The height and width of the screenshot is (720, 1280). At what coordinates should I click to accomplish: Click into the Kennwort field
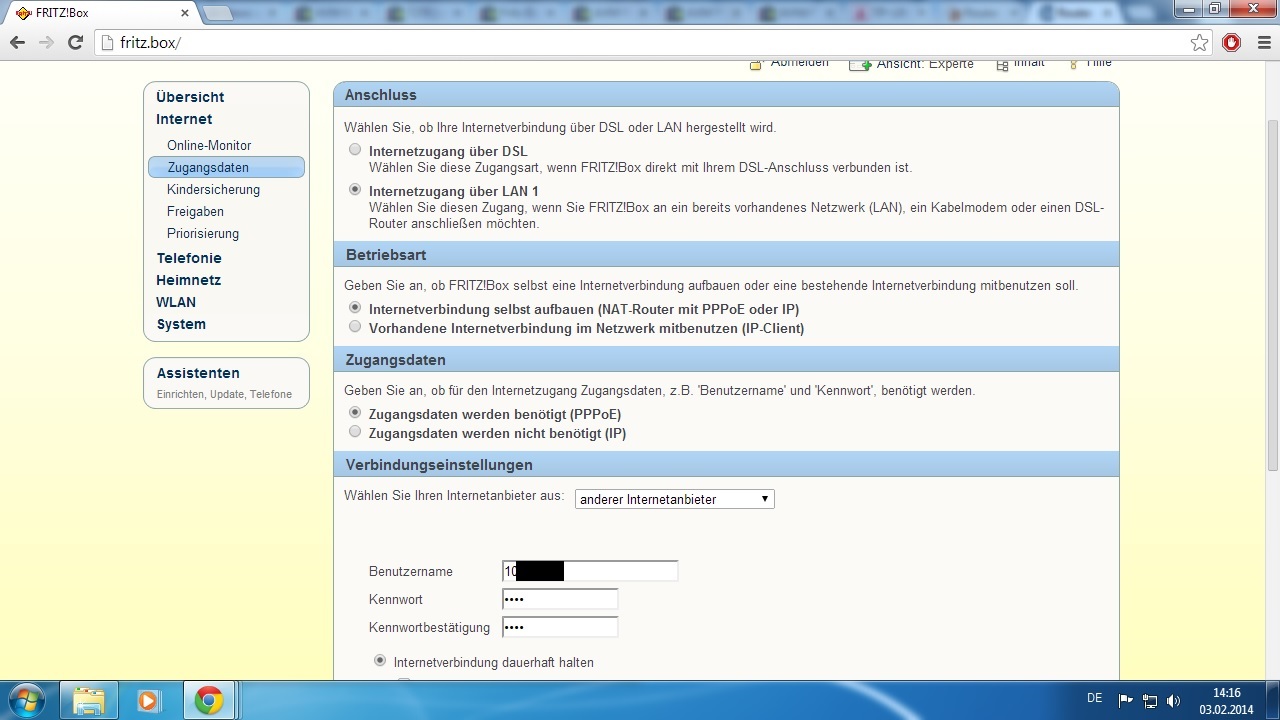(x=560, y=599)
